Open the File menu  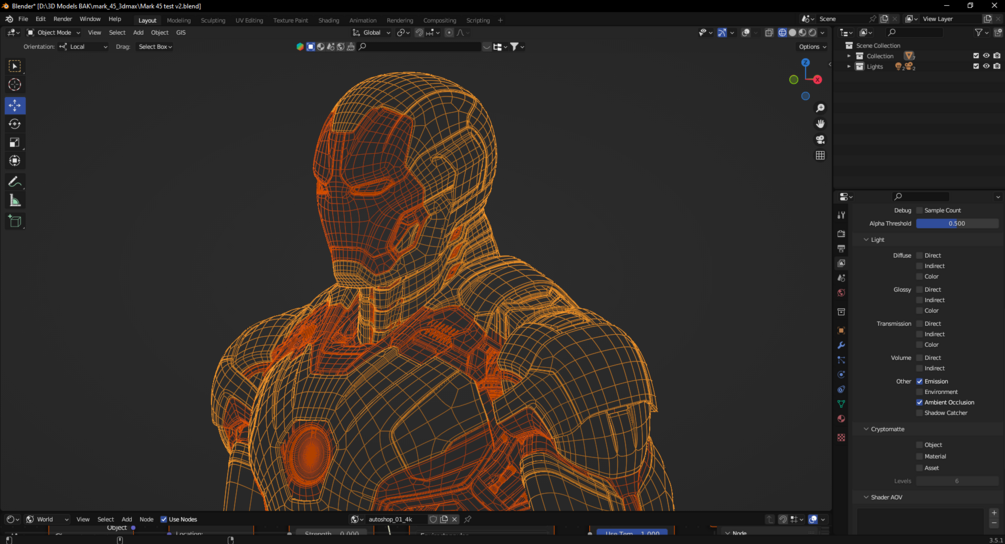[x=23, y=19]
